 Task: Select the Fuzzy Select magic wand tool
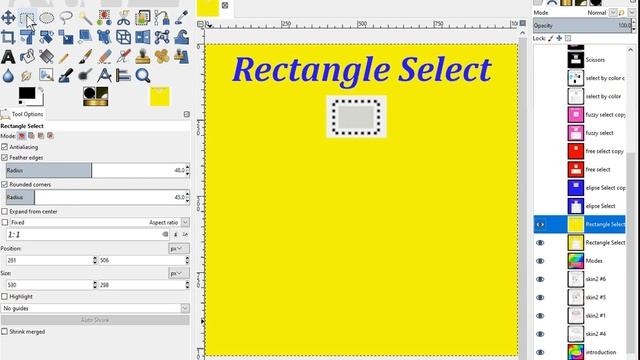coord(85,18)
